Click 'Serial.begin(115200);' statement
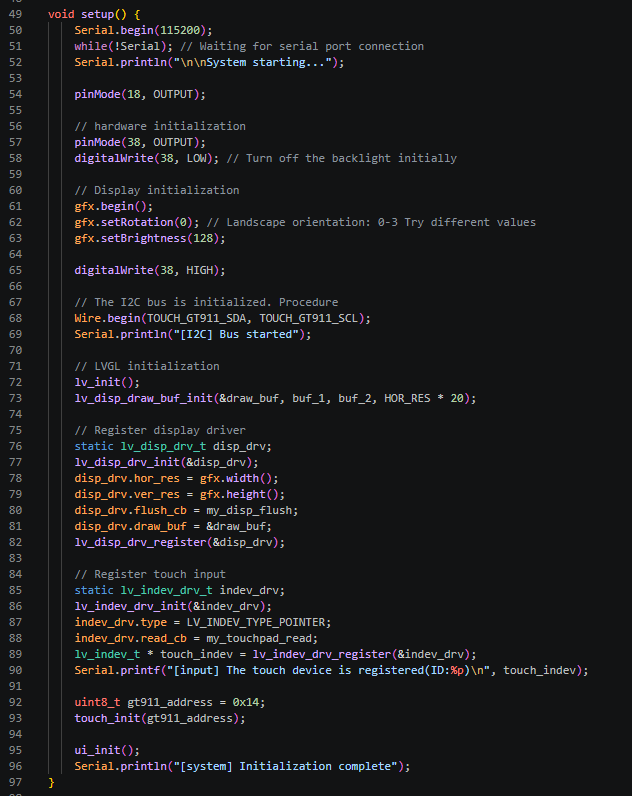This screenshot has width=632, height=796. click(x=144, y=30)
